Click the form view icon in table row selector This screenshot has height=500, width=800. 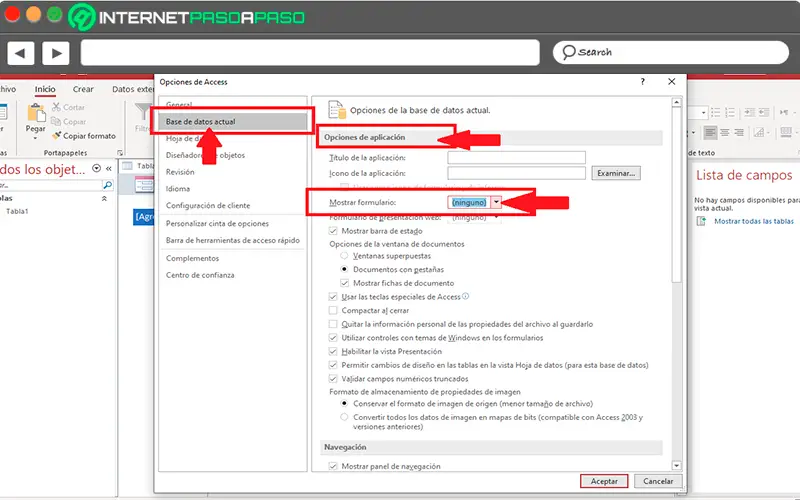point(143,185)
